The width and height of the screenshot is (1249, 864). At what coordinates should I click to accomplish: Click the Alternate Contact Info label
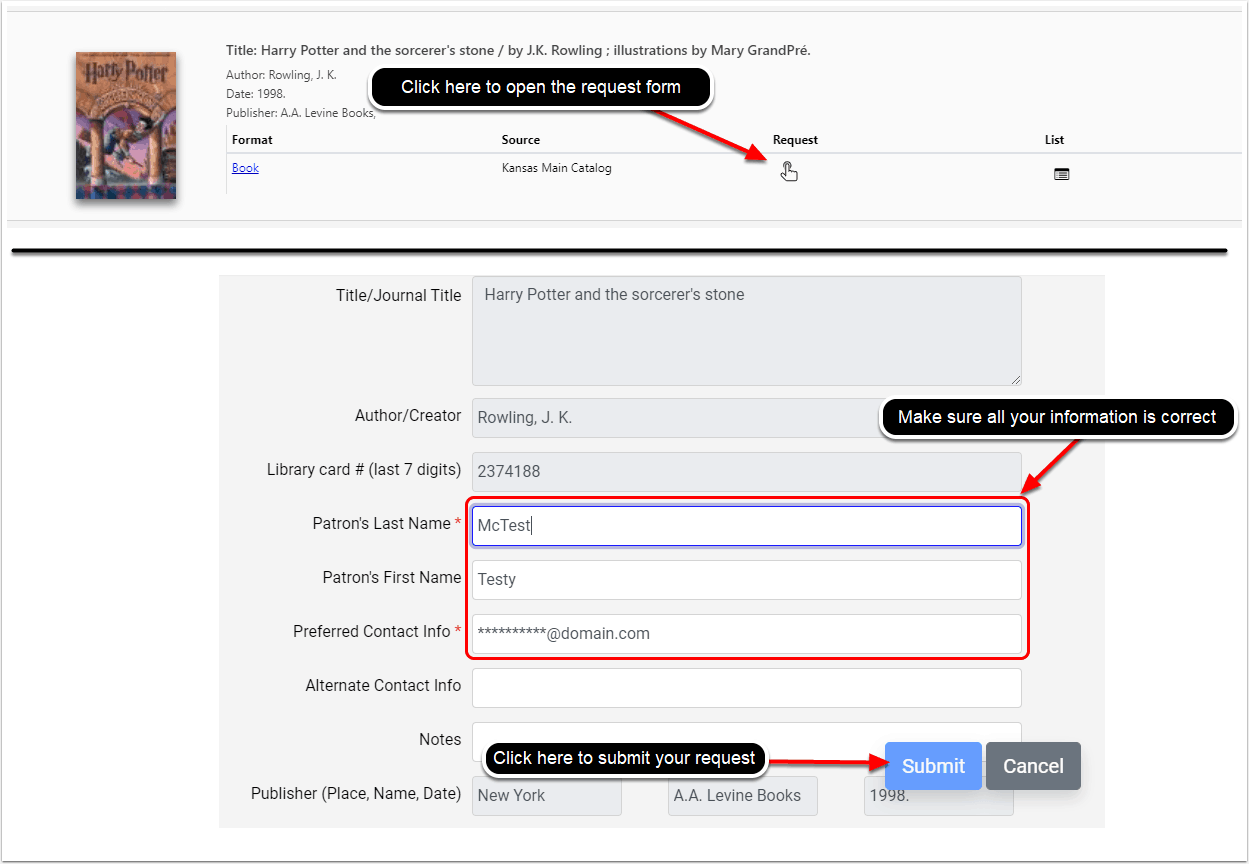coord(383,686)
